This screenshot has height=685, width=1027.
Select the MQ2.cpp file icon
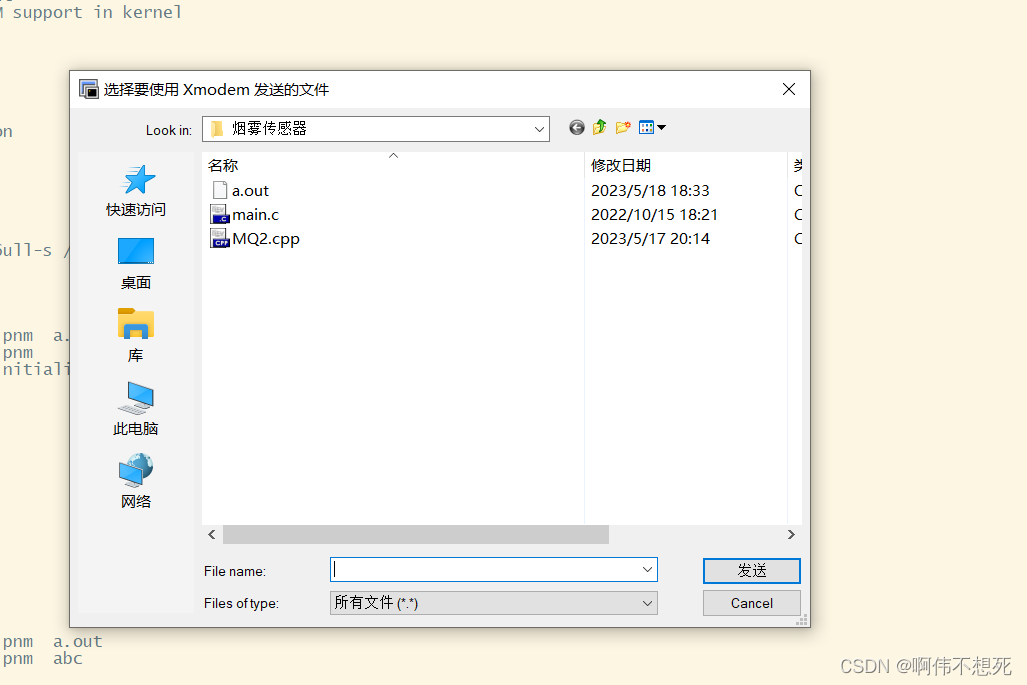click(x=220, y=238)
